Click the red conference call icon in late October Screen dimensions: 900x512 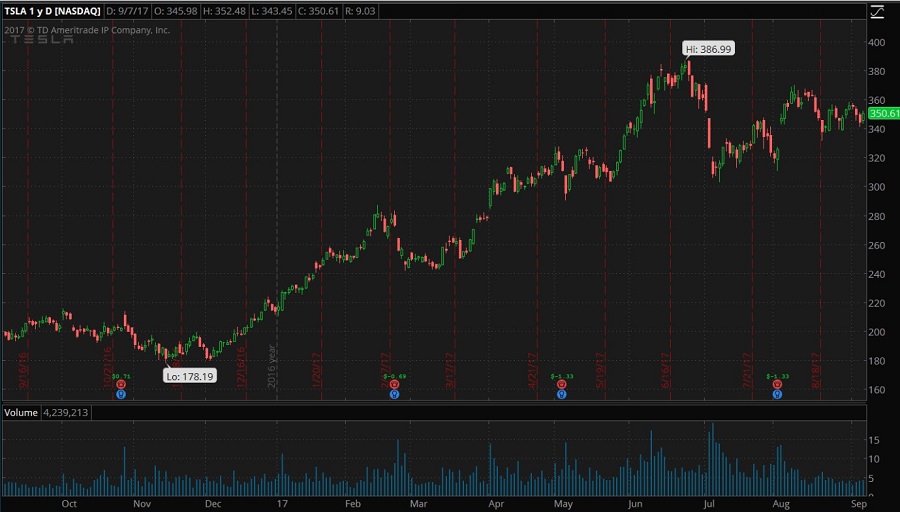(121, 384)
